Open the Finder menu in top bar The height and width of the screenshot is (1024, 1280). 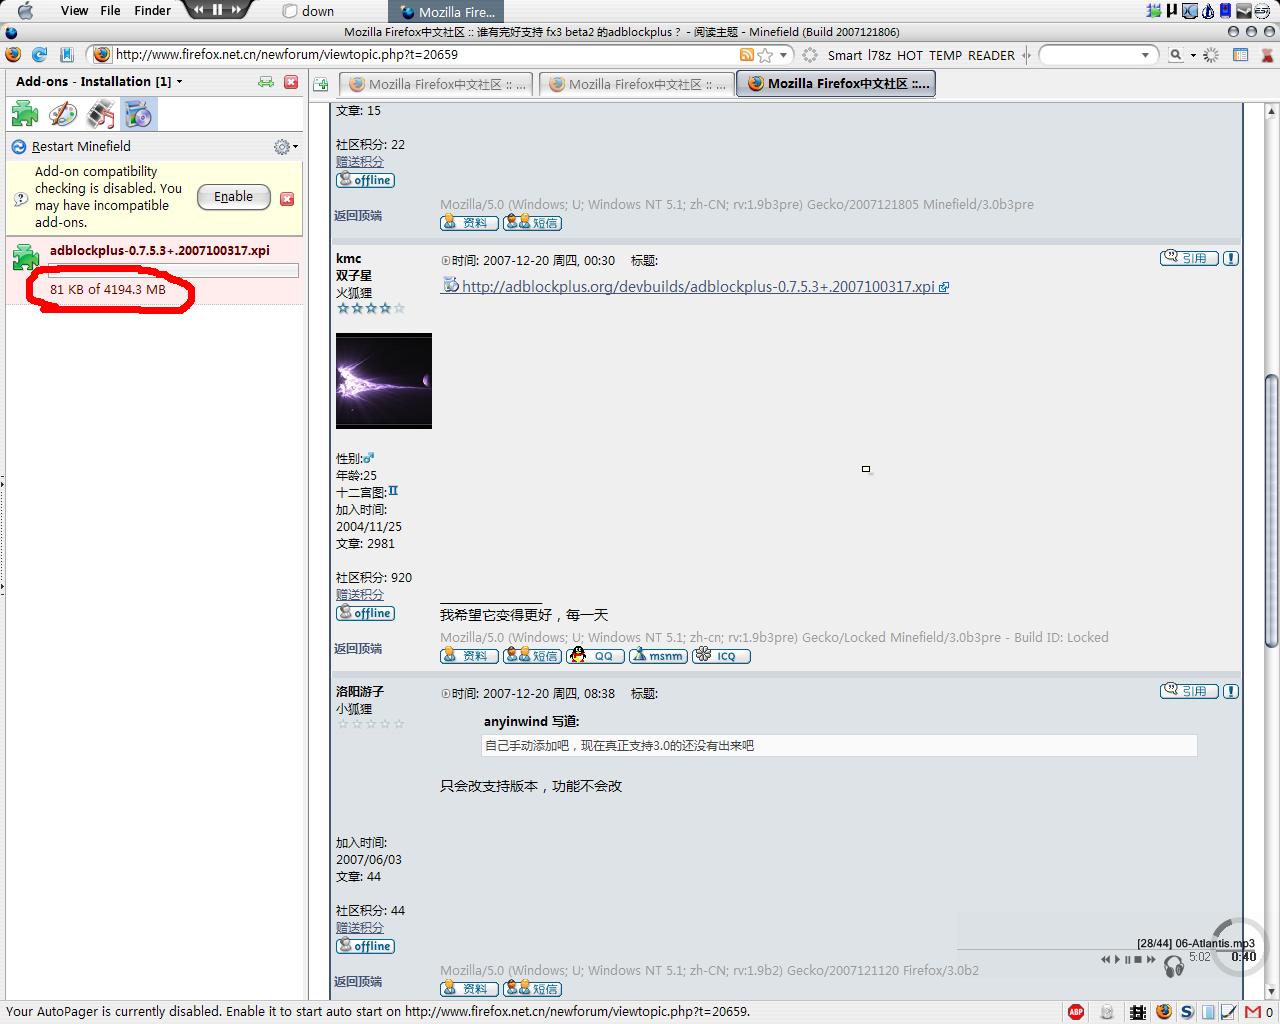152,11
